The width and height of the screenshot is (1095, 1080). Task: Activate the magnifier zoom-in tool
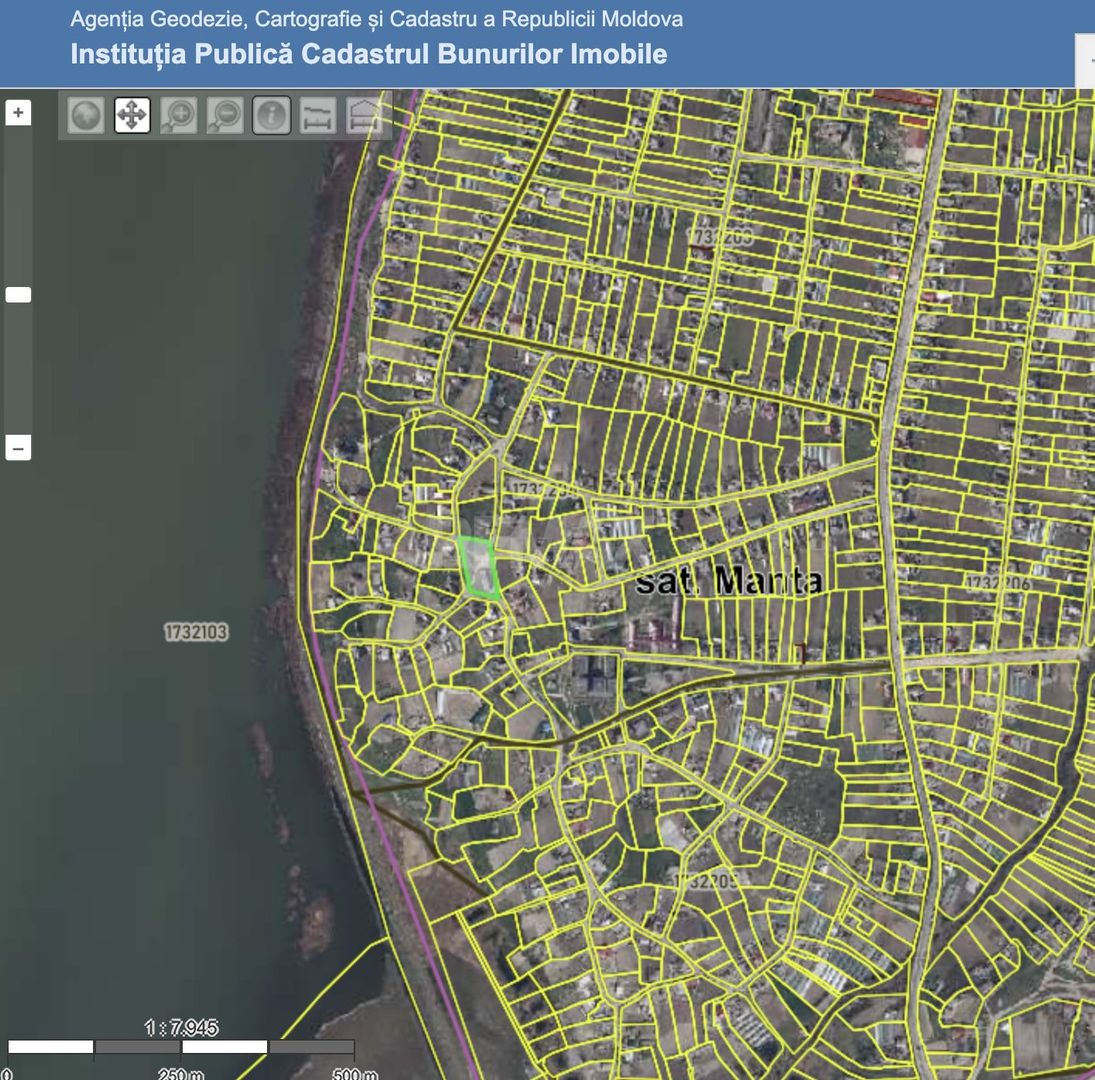tap(178, 115)
